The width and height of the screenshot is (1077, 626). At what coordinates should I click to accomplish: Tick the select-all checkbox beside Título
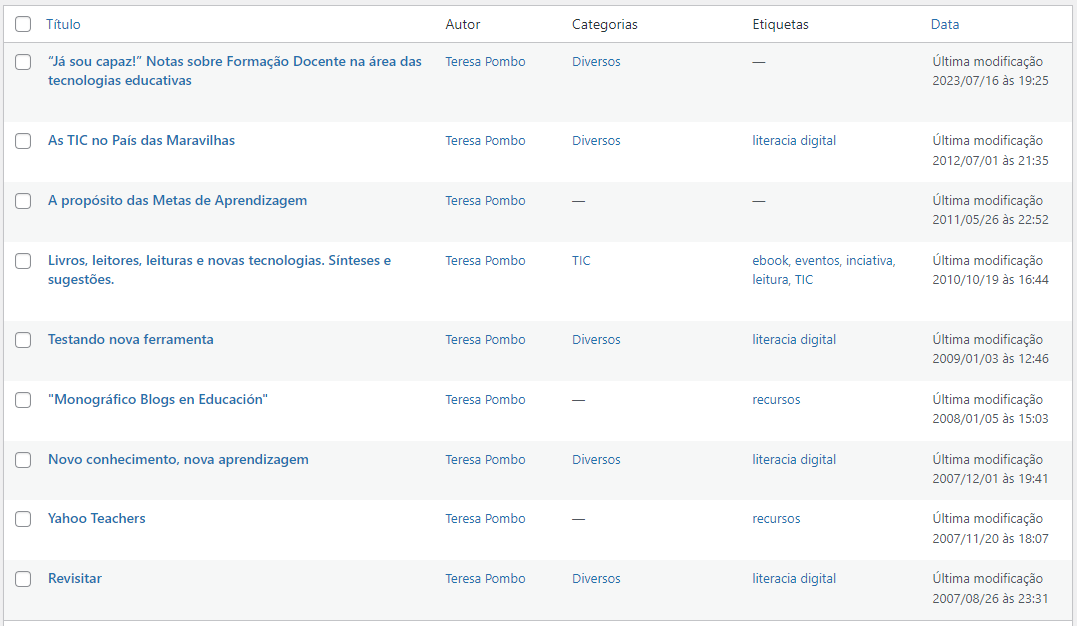coord(23,24)
